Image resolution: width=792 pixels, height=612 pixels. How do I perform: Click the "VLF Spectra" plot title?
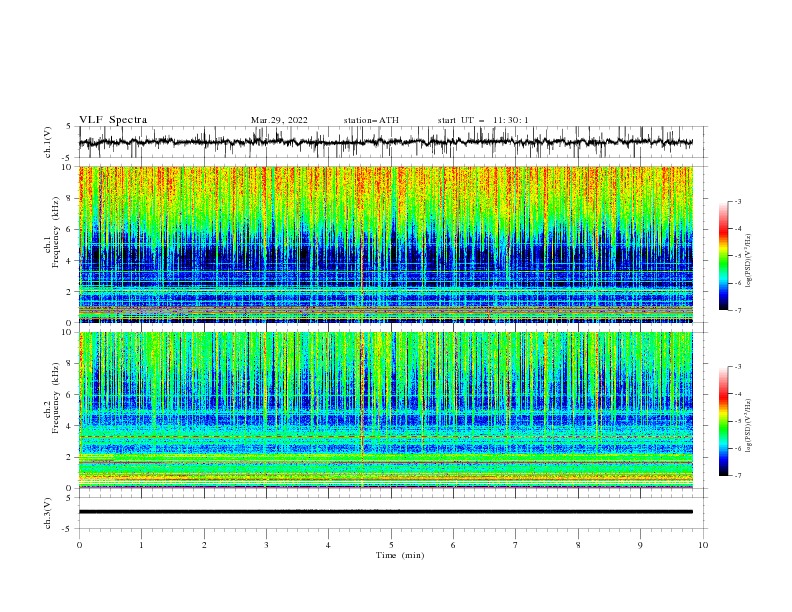(x=113, y=120)
